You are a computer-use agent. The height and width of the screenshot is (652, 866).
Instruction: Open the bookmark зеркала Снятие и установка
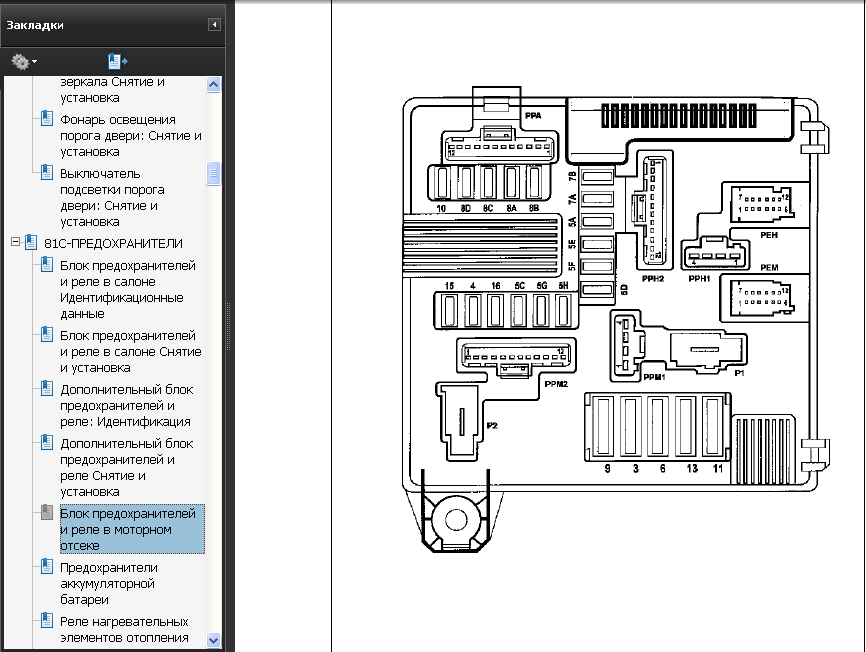pos(112,90)
